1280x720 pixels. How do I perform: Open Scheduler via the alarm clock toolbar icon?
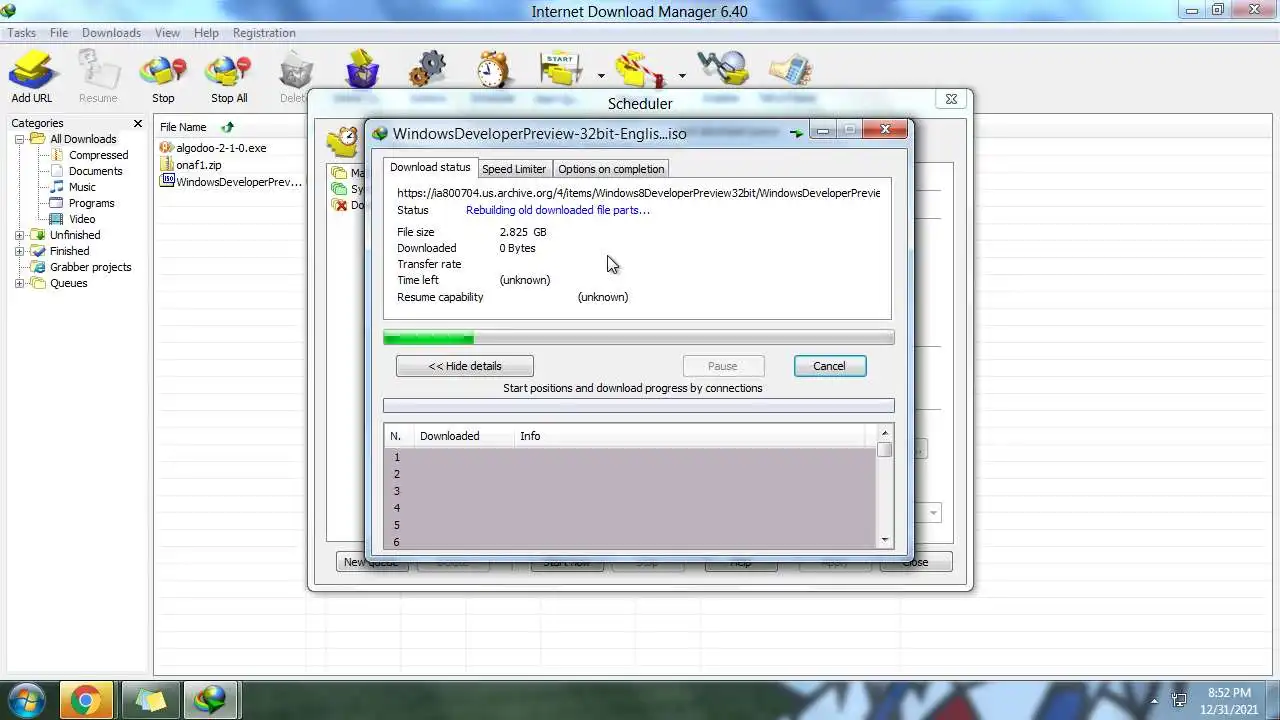click(492, 69)
